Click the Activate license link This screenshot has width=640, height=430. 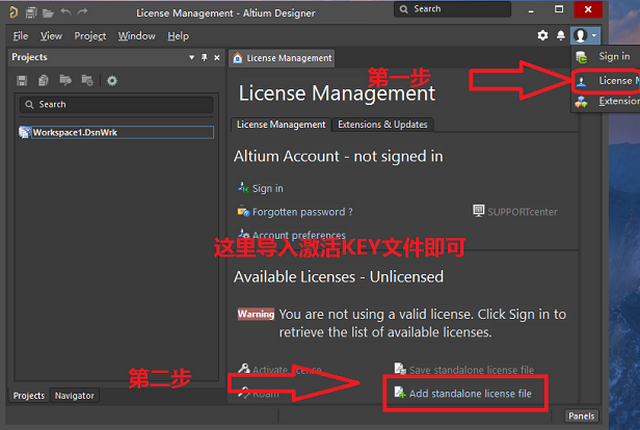pos(287,370)
